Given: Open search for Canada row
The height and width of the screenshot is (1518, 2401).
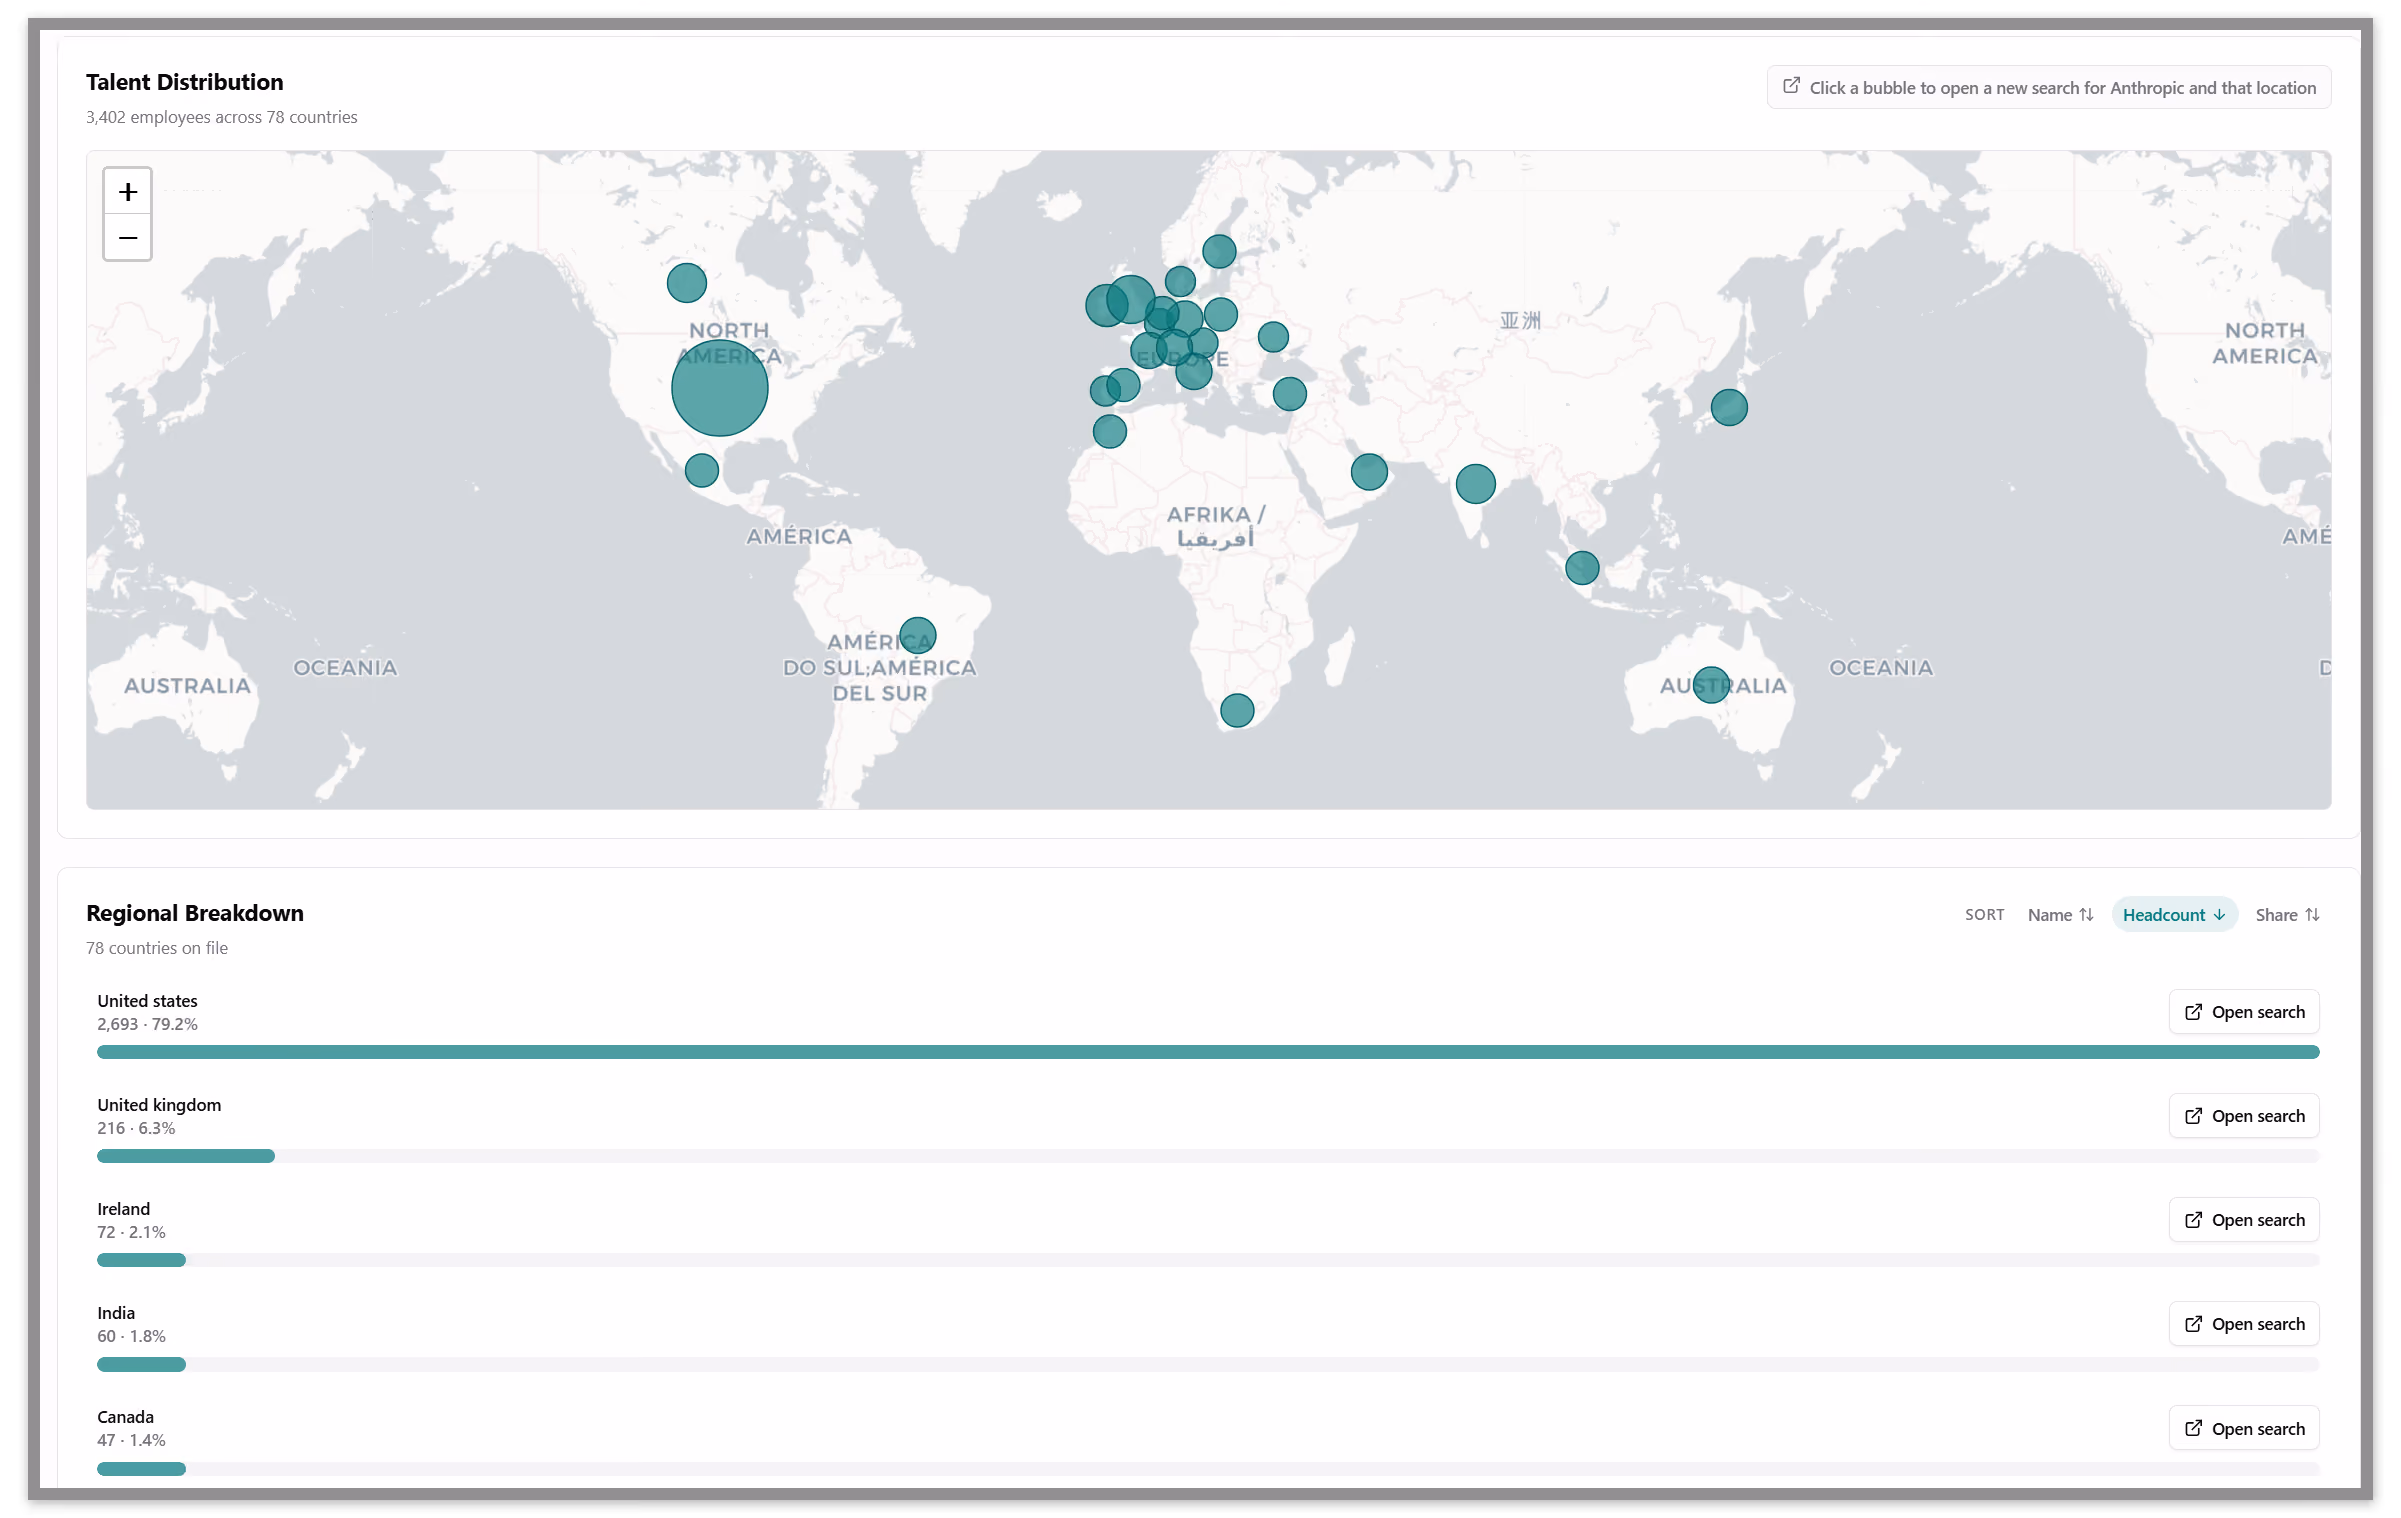Looking at the screenshot, I should tap(2243, 1428).
